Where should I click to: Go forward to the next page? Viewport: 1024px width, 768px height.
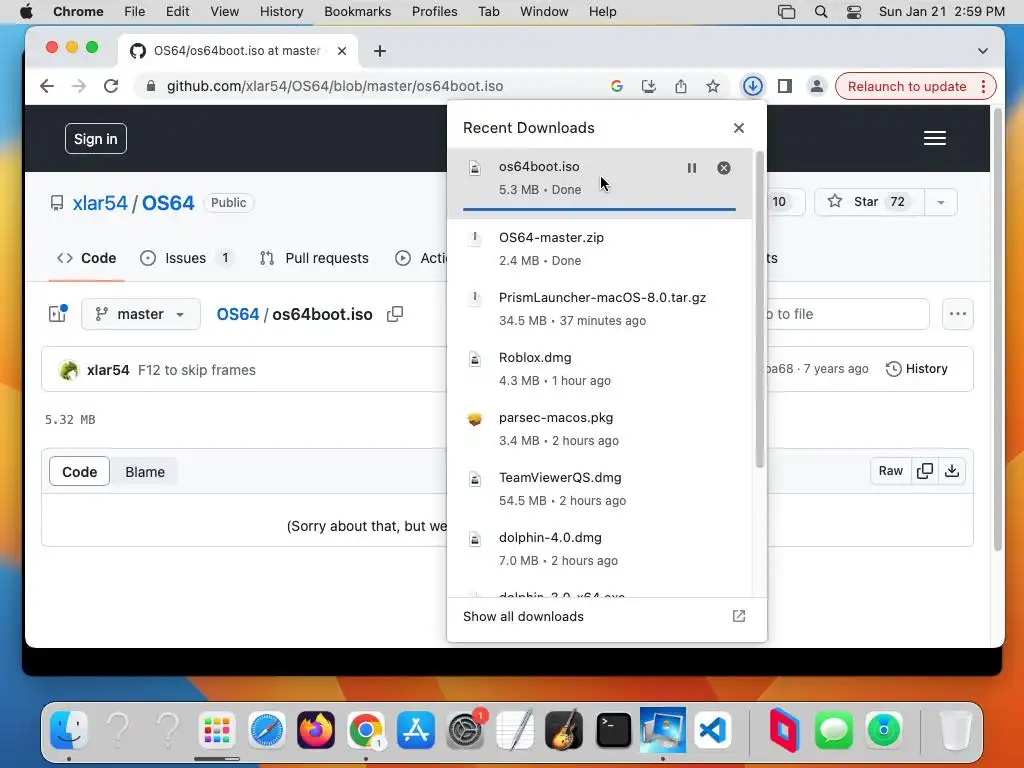[x=79, y=86]
